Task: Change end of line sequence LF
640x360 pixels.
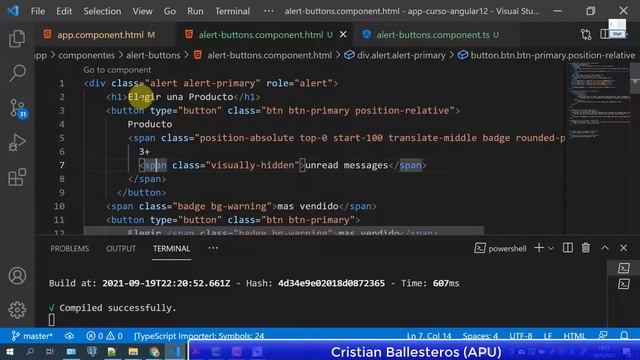Action: [x=548, y=336]
